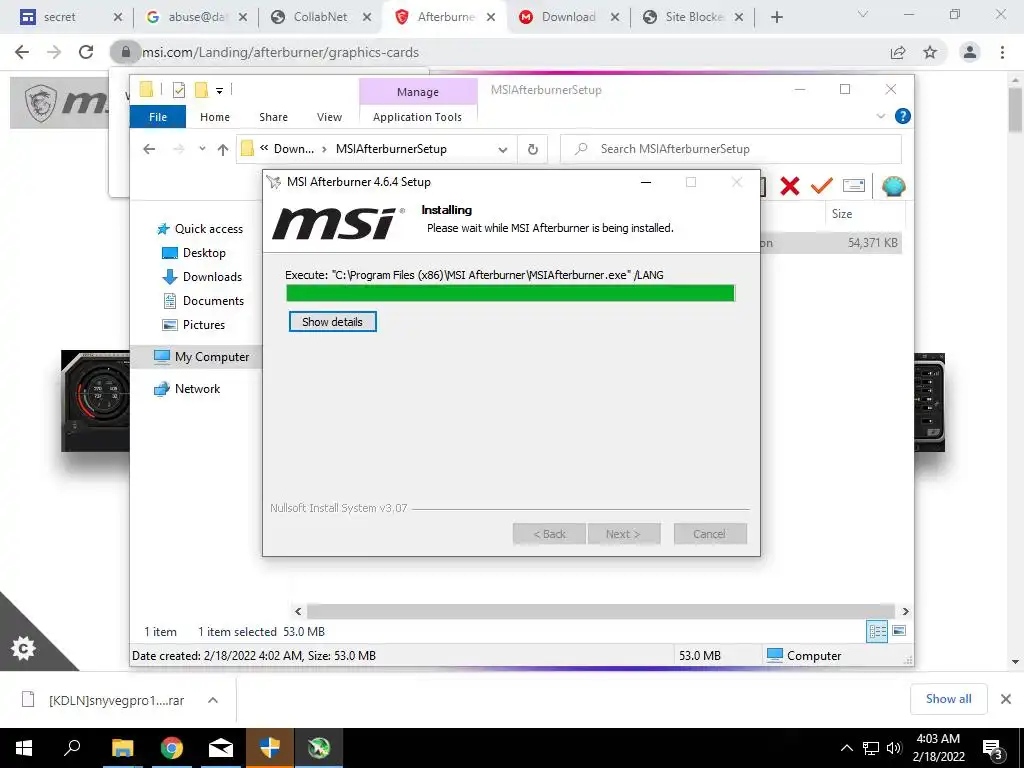Viewport: 1024px width, 768px height.
Task: View site info lock icon
Action: 126,52
